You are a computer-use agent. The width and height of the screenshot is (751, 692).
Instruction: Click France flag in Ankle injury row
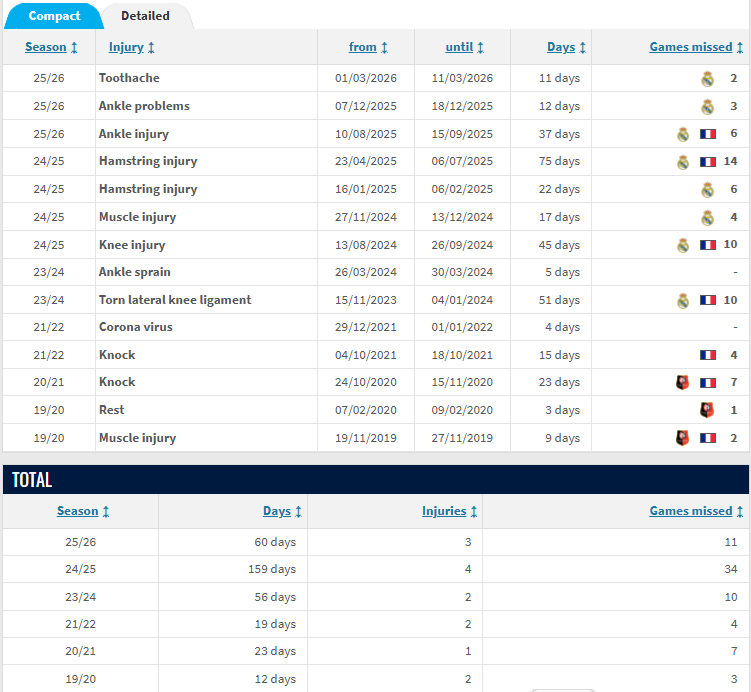708,134
